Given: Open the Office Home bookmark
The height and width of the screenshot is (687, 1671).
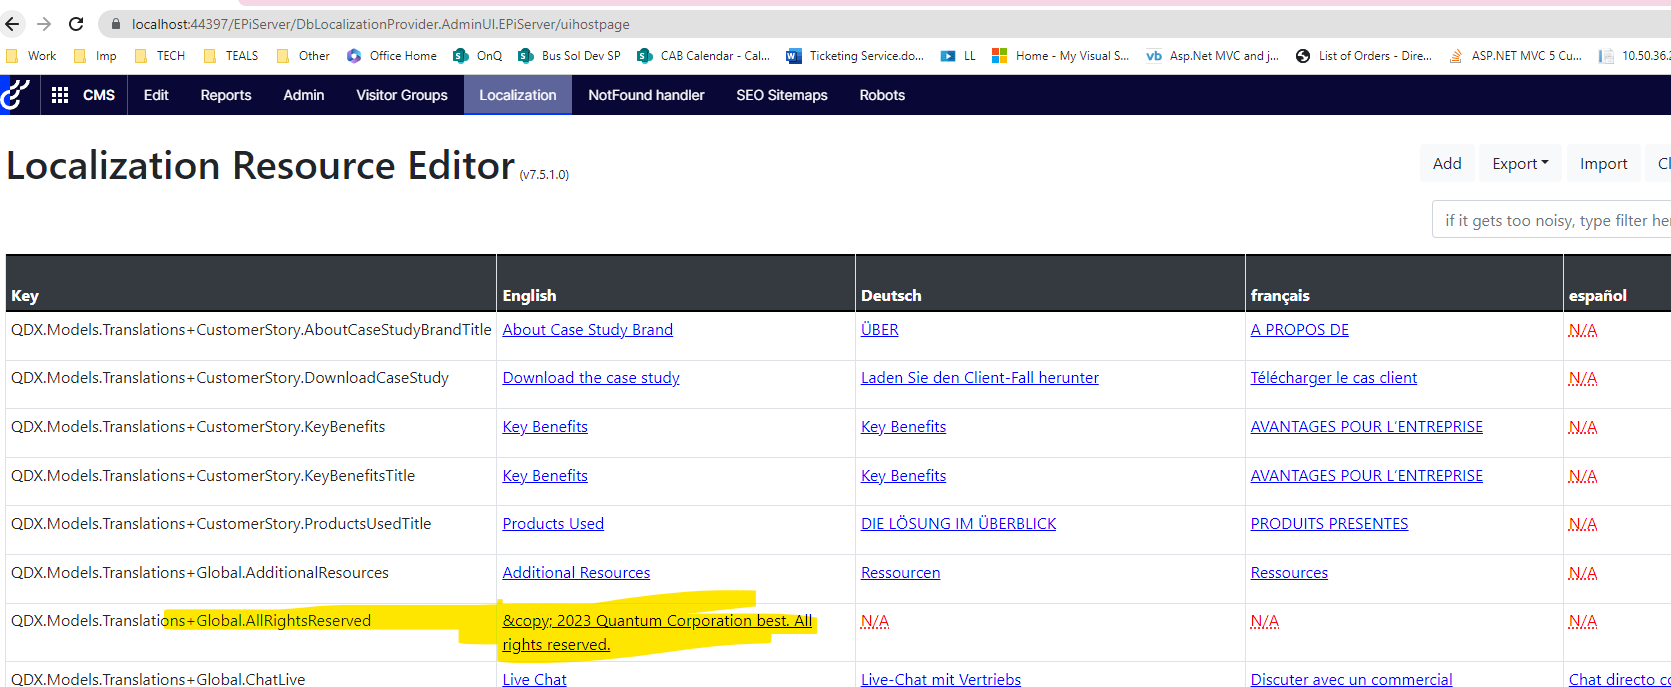Looking at the screenshot, I should (x=392, y=56).
